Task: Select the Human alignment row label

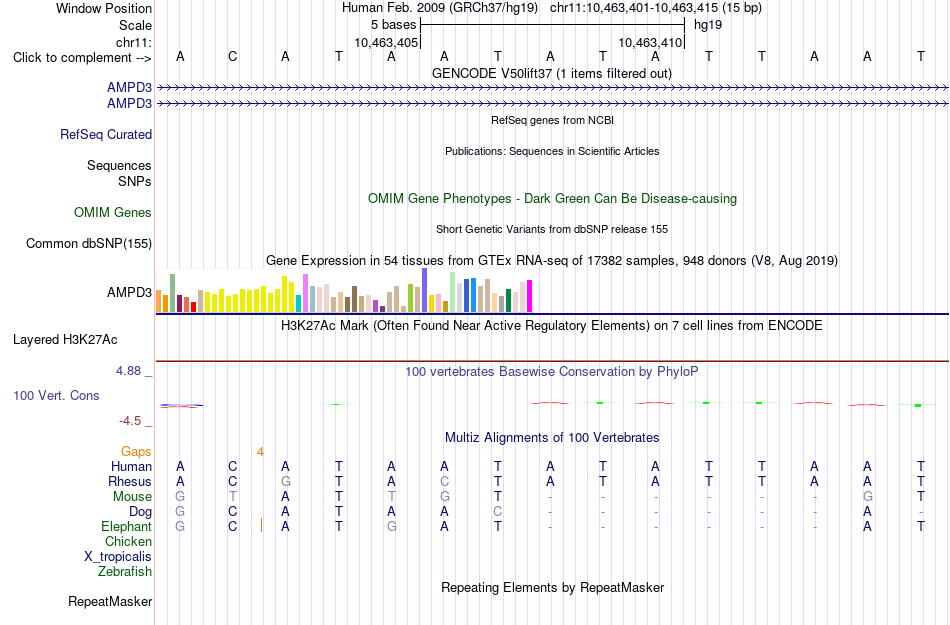Action: point(131,467)
